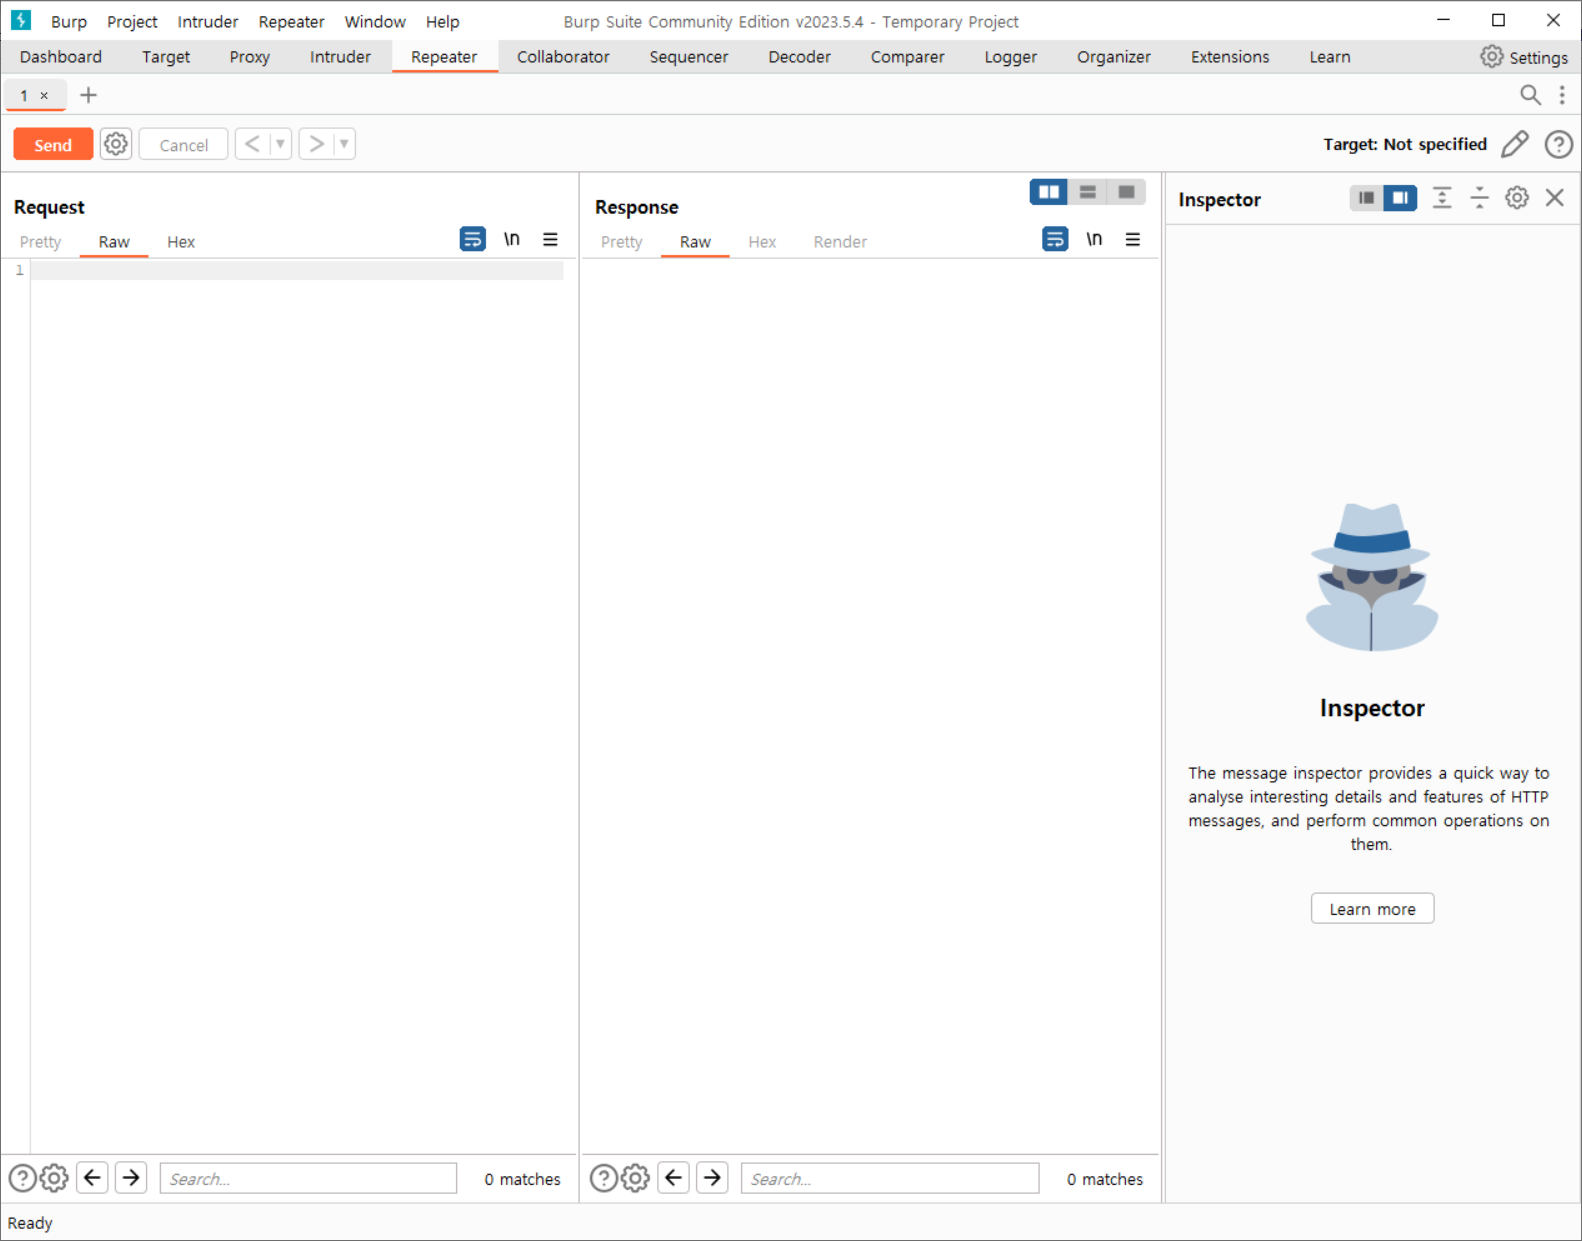Switch to the Intruder tool tab
The height and width of the screenshot is (1241, 1582).
click(x=340, y=57)
